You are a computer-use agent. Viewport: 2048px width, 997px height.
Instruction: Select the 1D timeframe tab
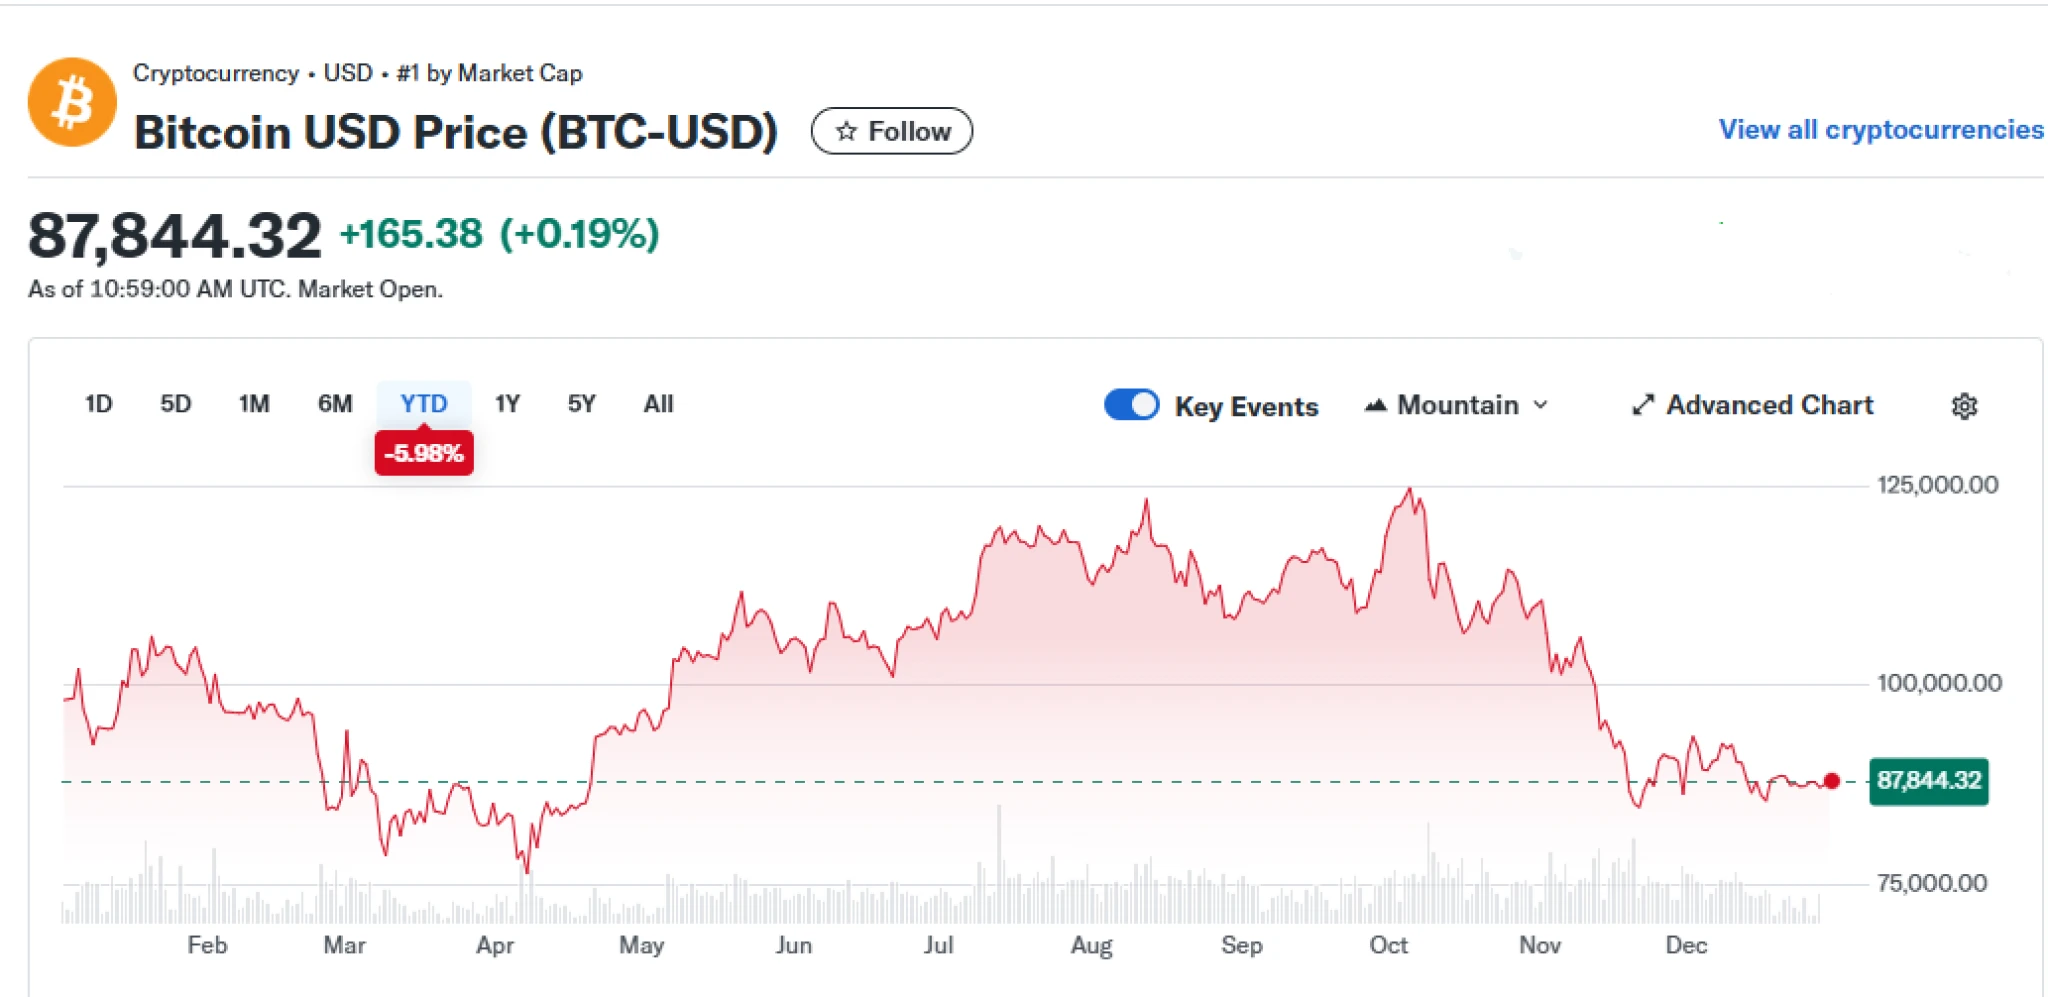[97, 404]
